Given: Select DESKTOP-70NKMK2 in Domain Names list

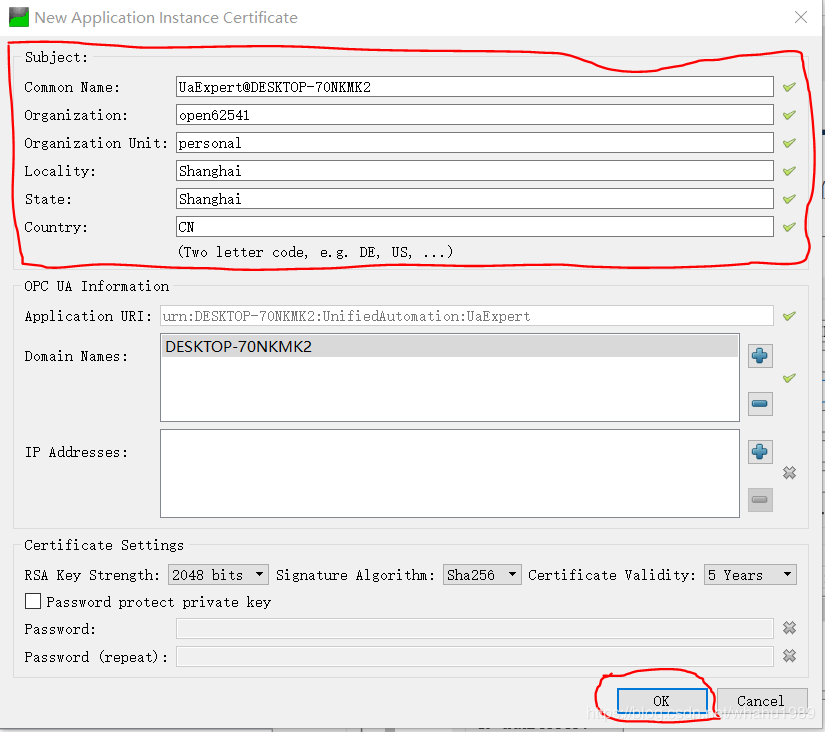Looking at the screenshot, I should point(449,346).
